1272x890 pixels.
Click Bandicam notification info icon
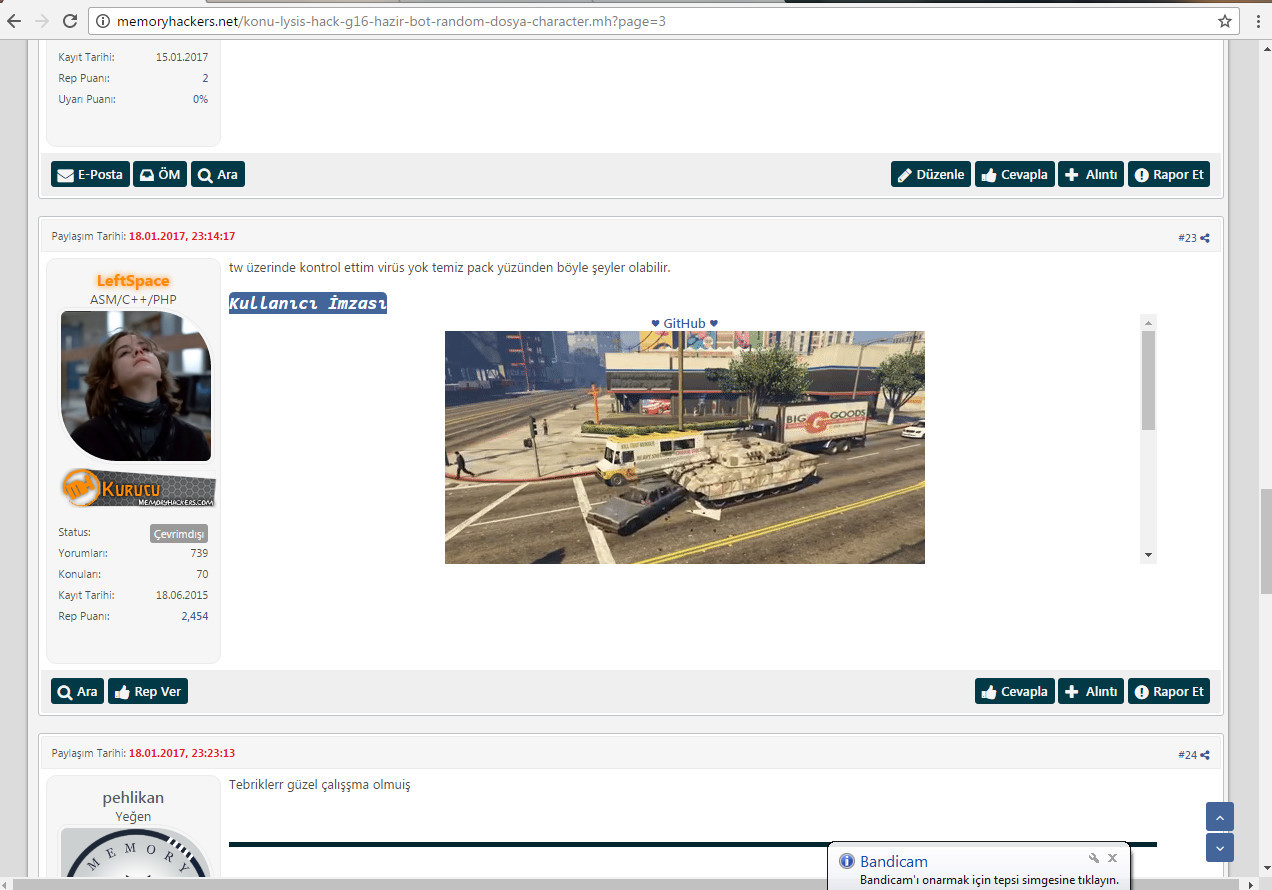[847, 861]
